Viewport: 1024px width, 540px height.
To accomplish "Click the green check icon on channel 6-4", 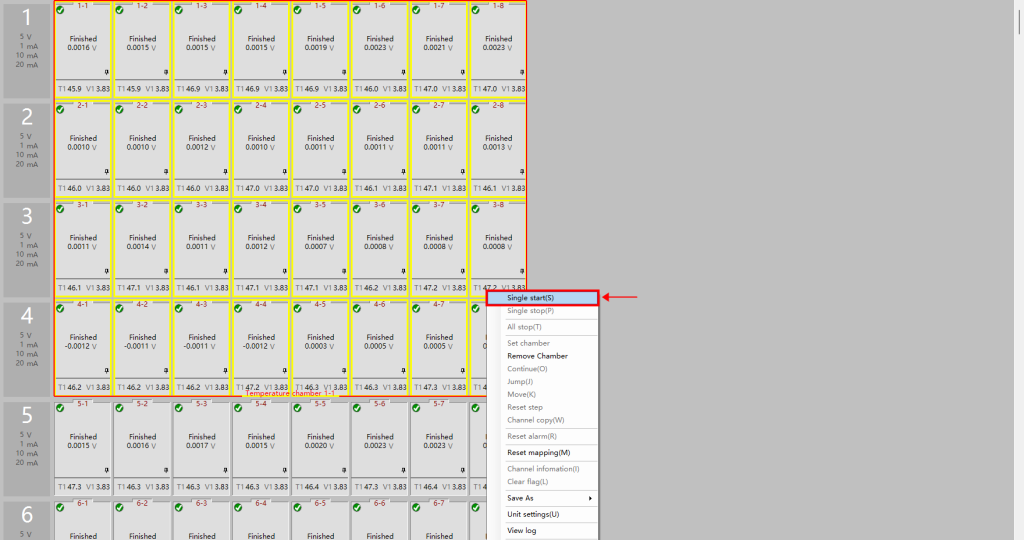I will tap(238, 507).
